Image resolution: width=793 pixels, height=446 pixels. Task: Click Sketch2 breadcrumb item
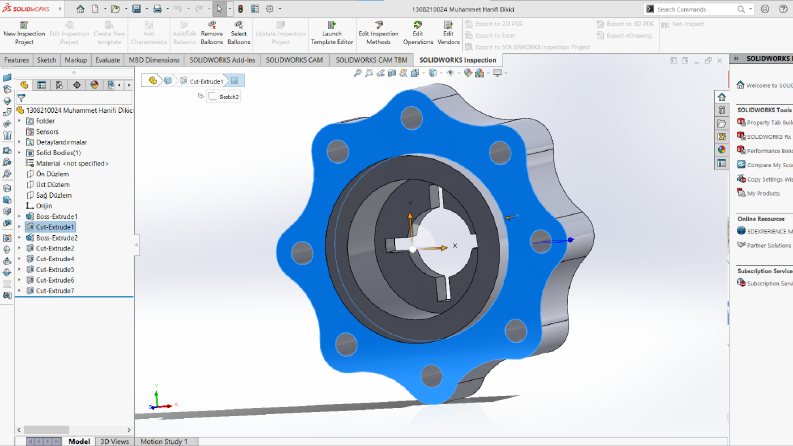click(224, 97)
